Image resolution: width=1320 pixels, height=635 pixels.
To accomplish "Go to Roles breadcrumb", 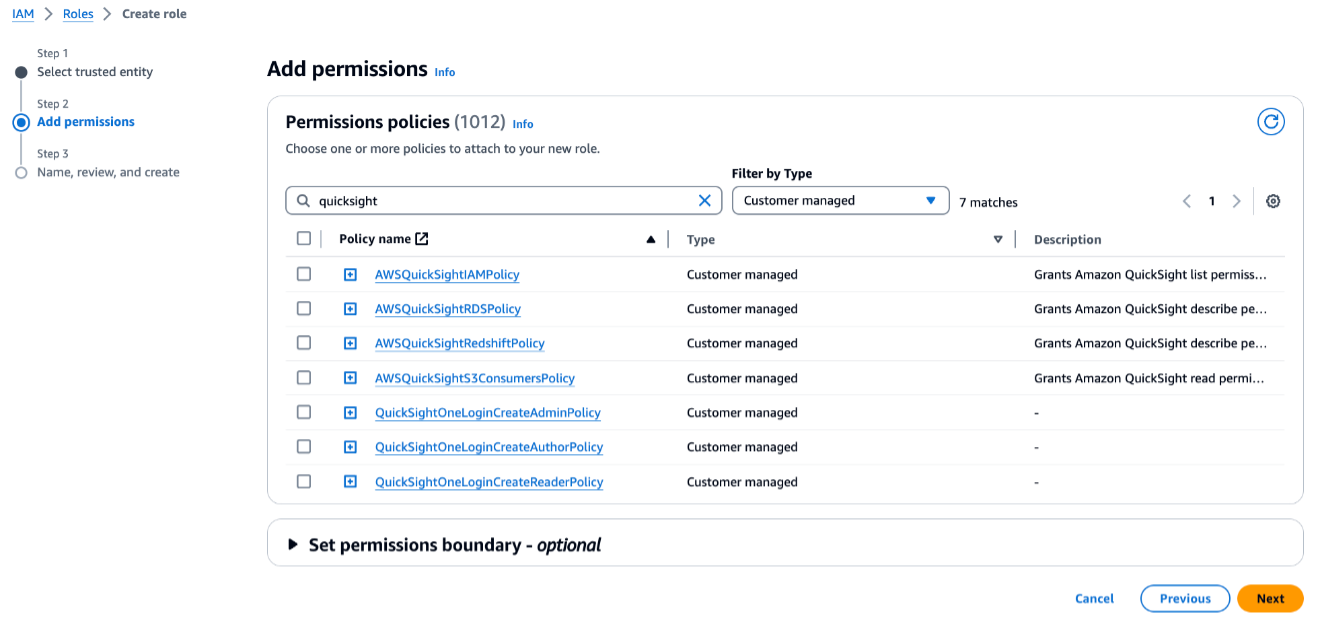I will tap(78, 14).
